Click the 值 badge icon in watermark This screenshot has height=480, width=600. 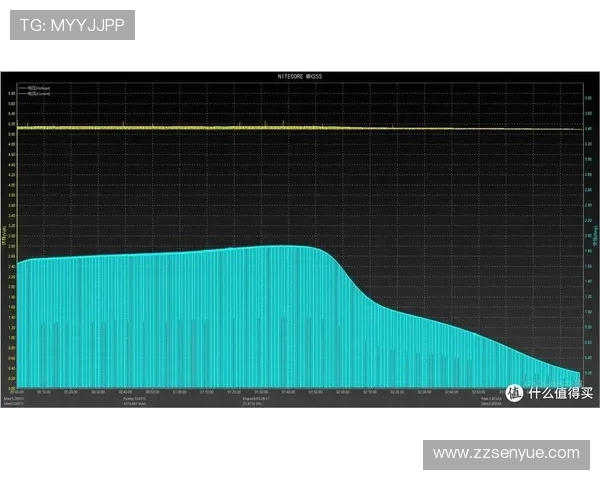(516, 393)
